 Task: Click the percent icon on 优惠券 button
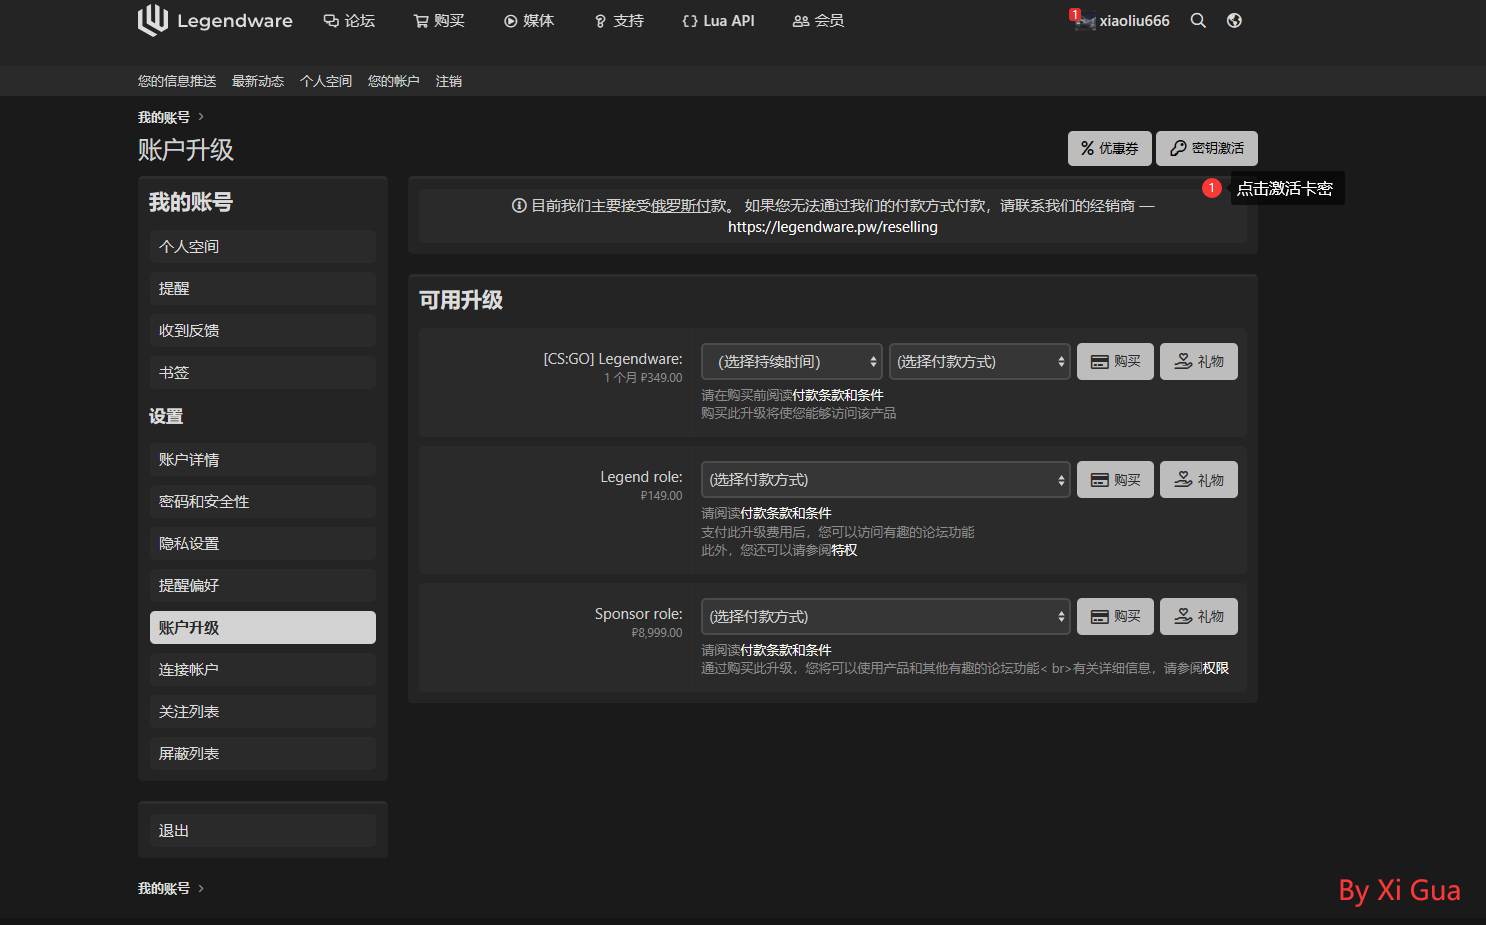(1089, 148)
